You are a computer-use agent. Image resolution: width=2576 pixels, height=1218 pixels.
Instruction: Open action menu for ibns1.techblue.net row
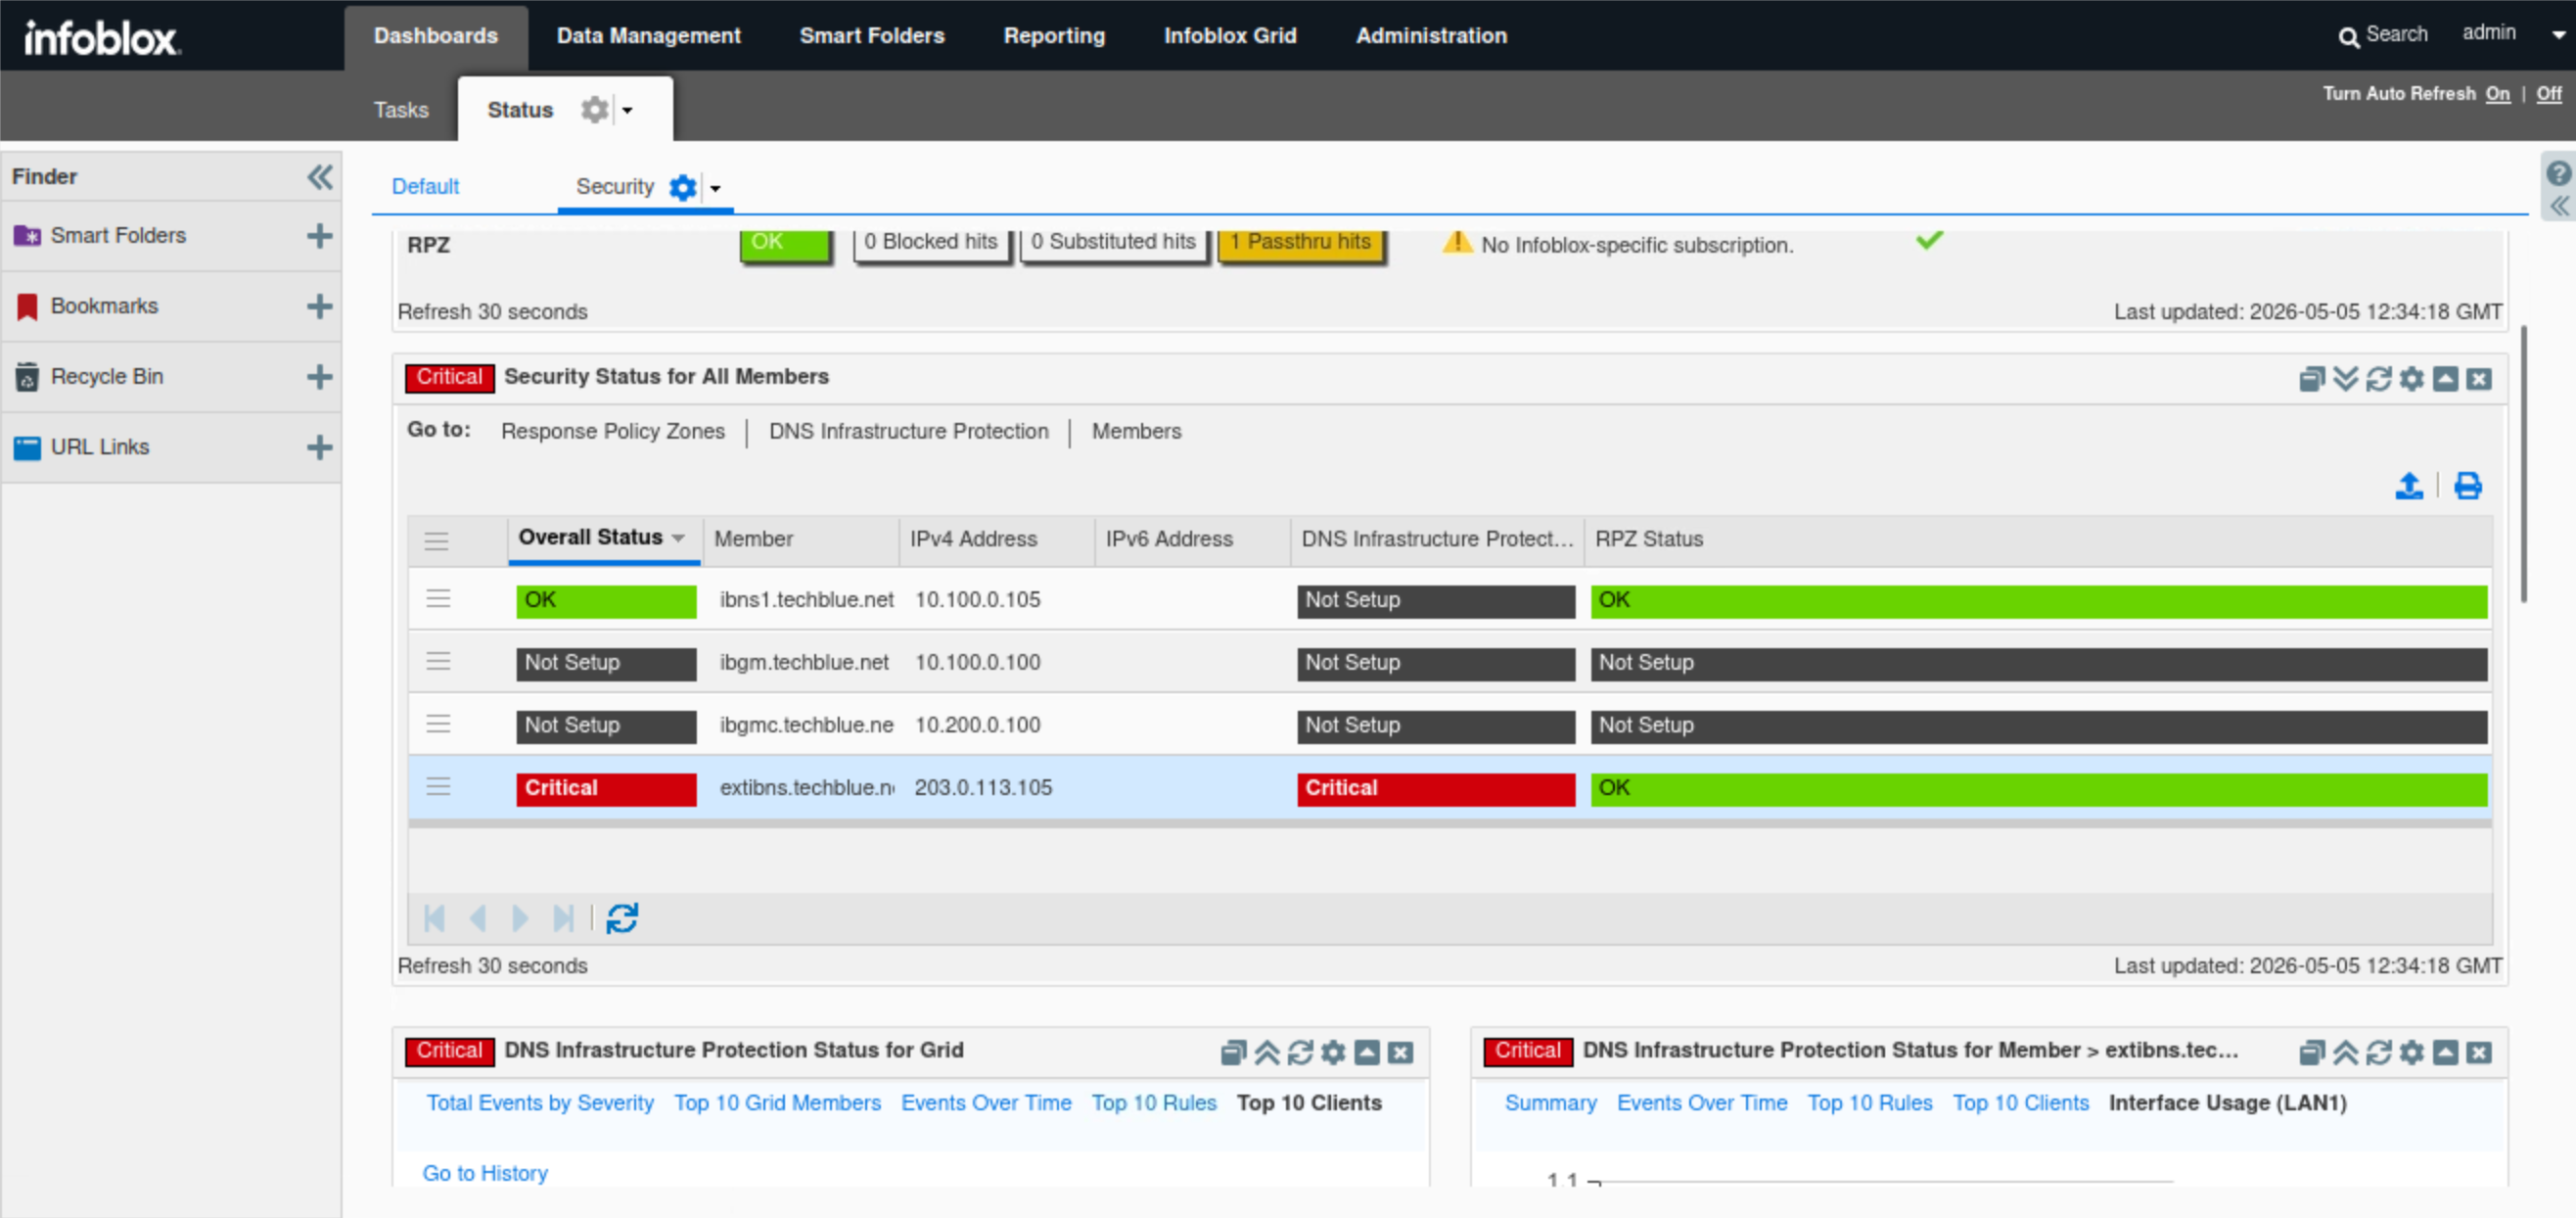(x=438, y=598)
